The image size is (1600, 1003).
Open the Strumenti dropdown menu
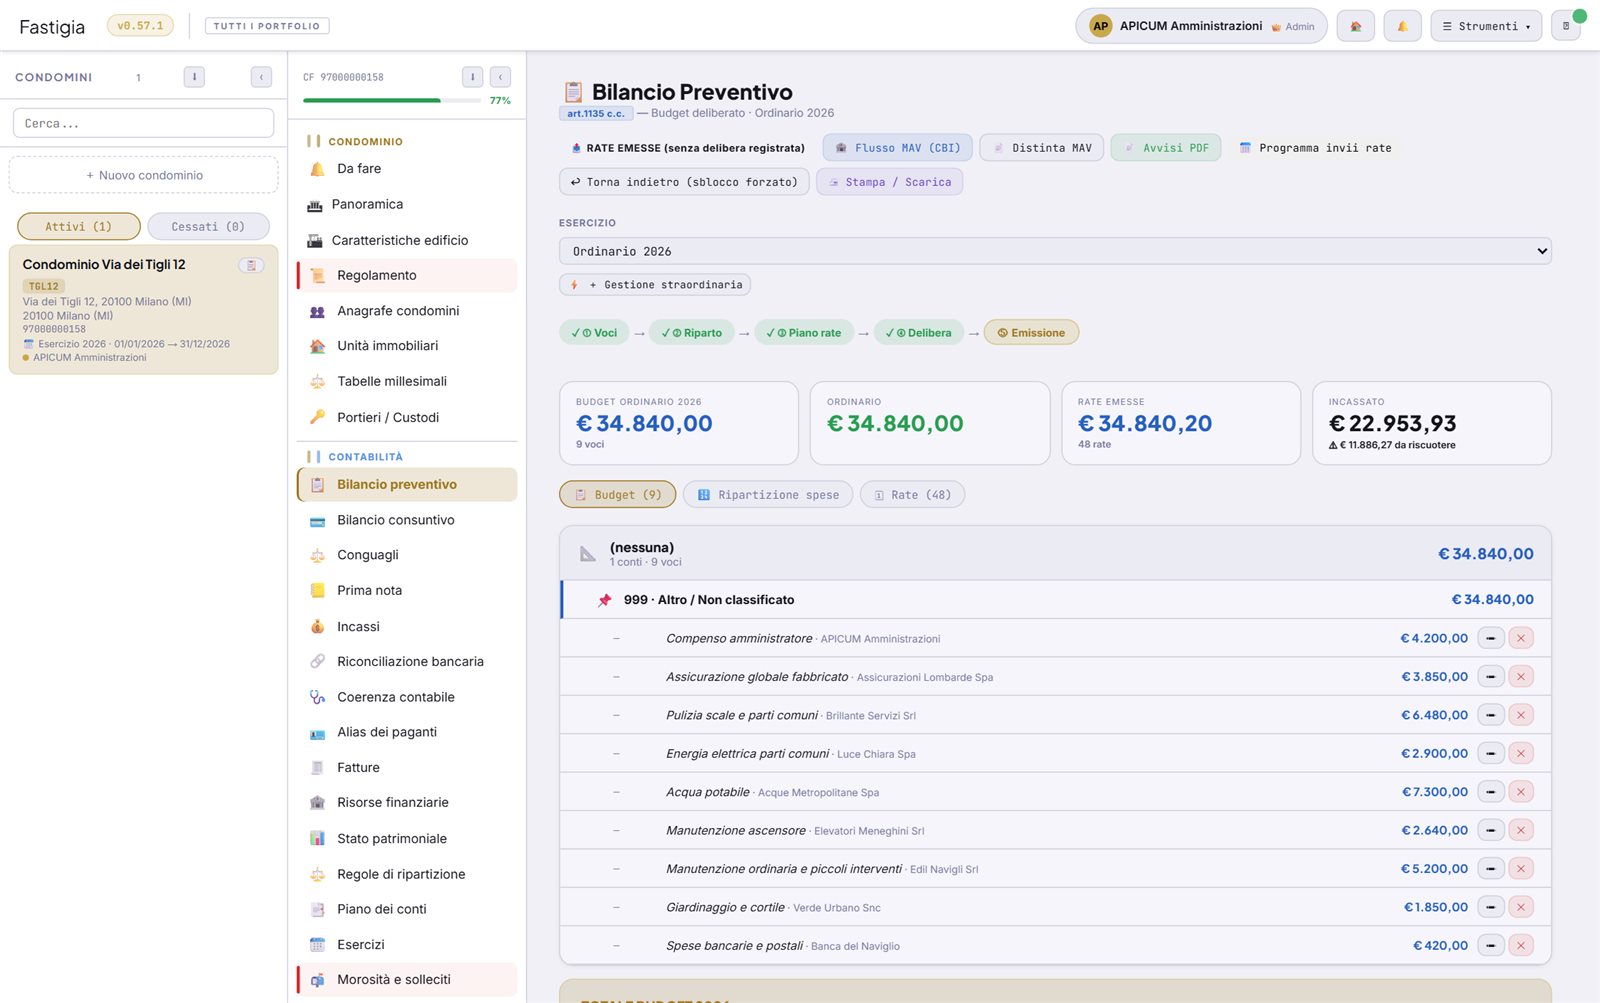point(1486,26)
